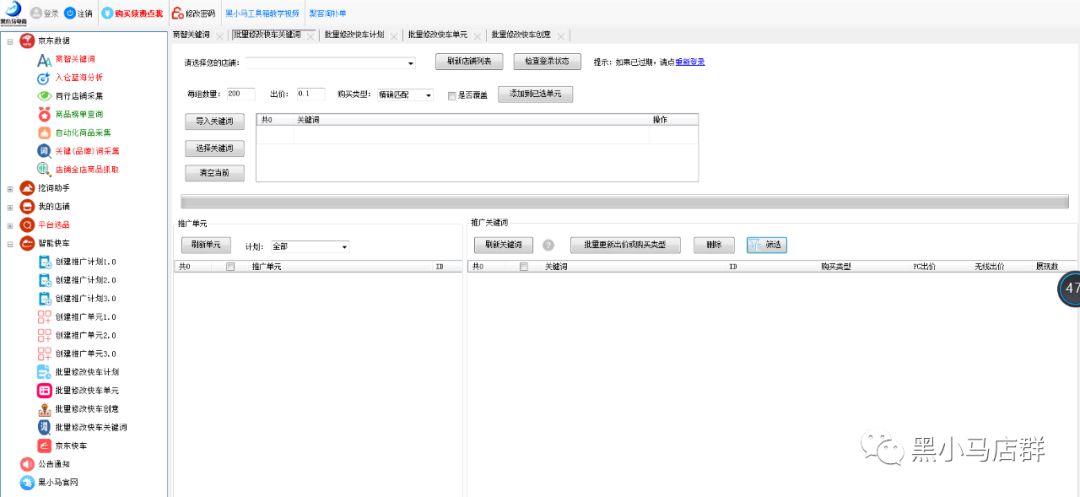
Task: Expand the 我的店铺 tree node
Action: pyautogui.click(x=10, y=207)
